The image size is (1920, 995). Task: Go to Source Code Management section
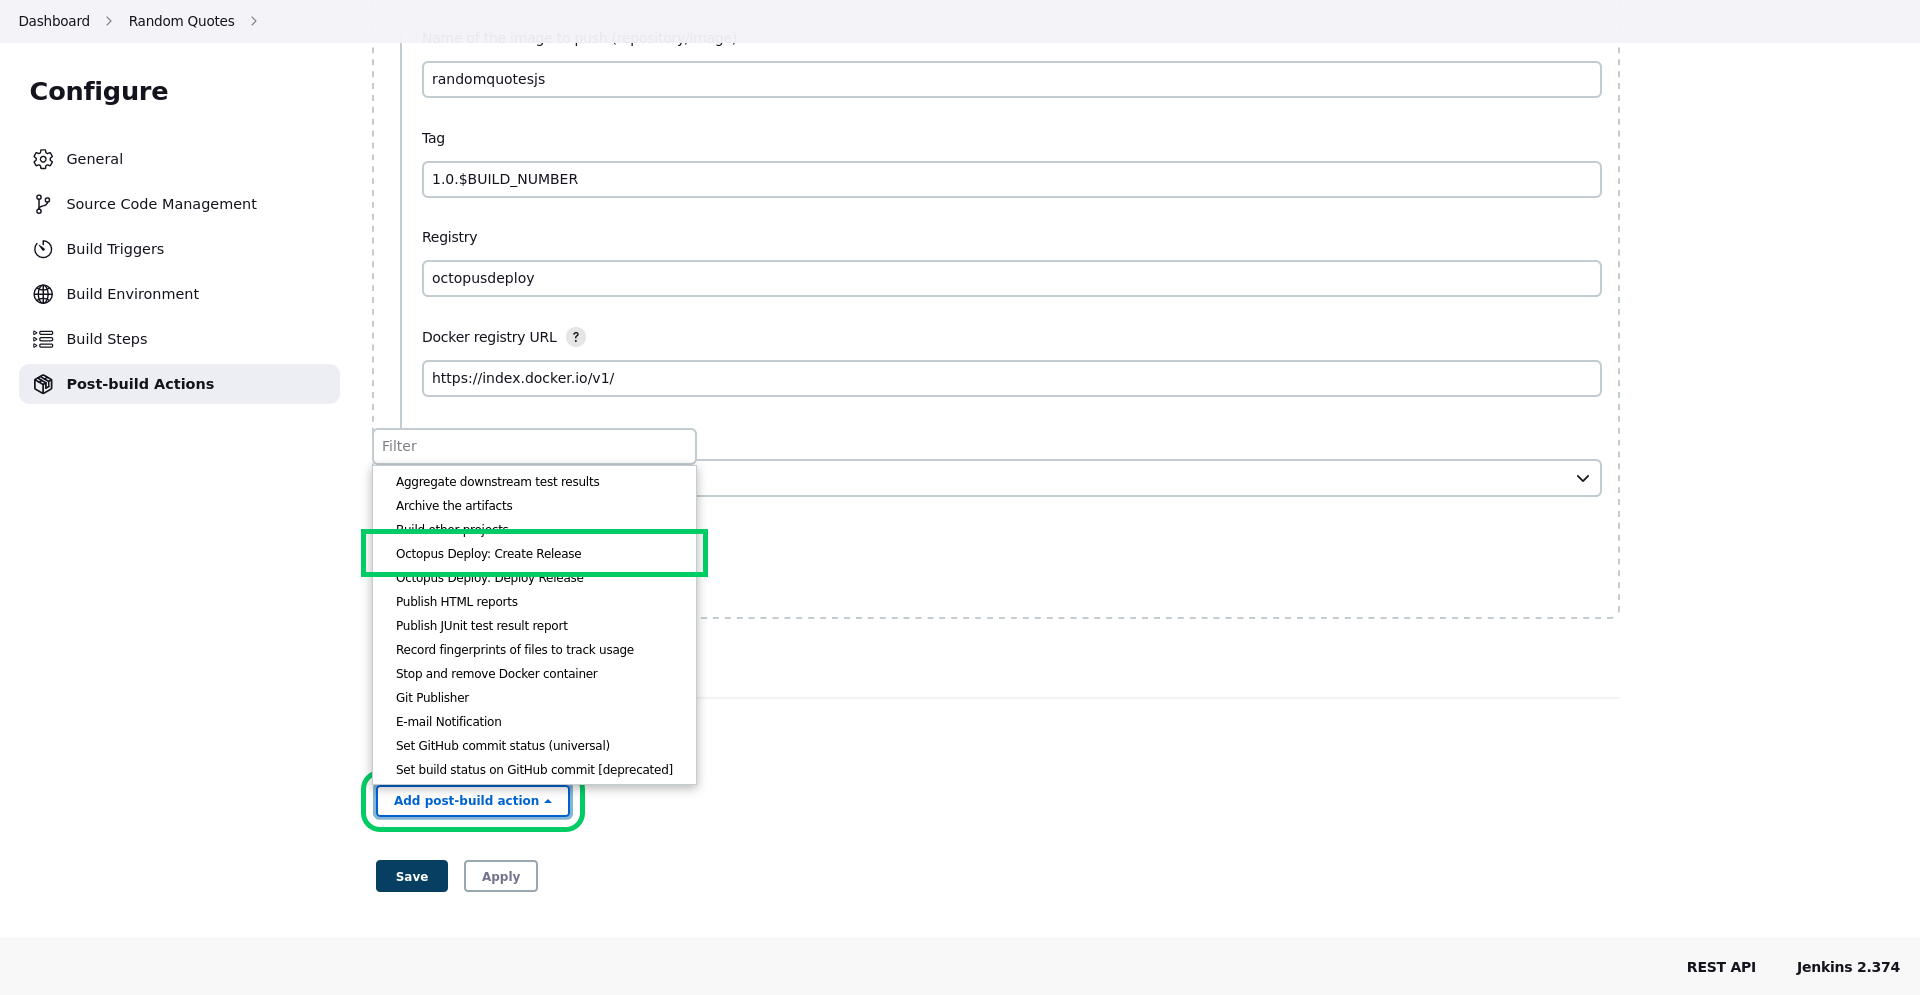[x=180, y=204]
